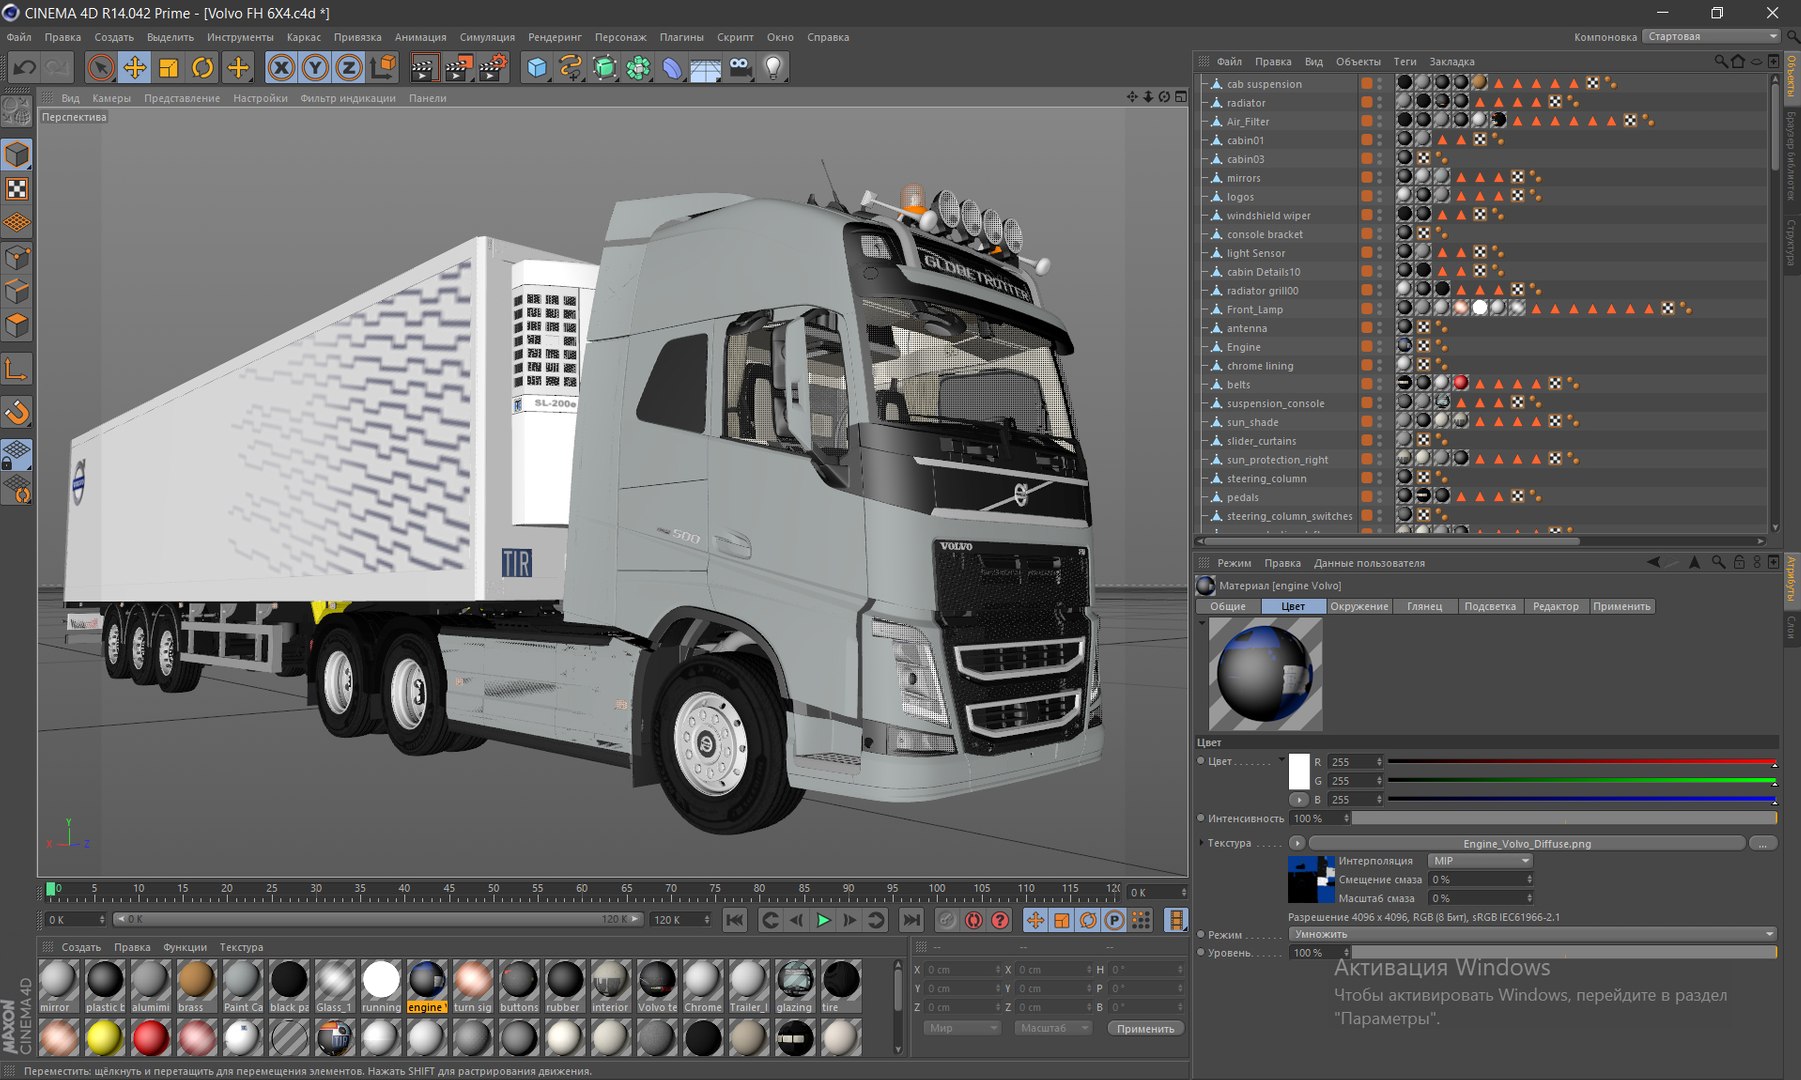This screenshot has height=1080, width=1801.
Task: Select the axis mode L icon
Action: (17, 369)
